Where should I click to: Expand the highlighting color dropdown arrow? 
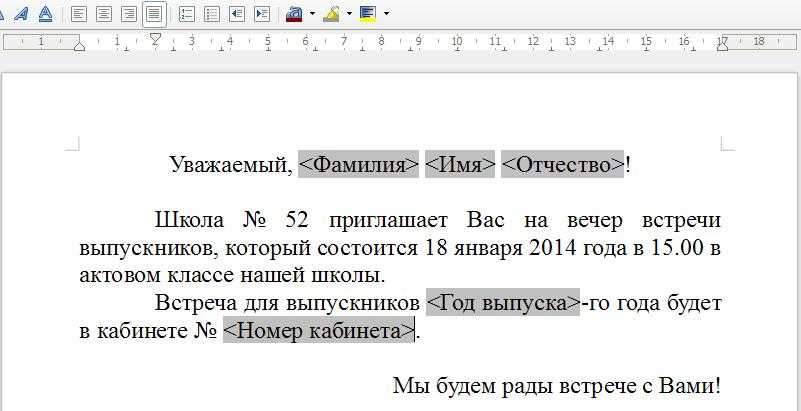(349, 14)
